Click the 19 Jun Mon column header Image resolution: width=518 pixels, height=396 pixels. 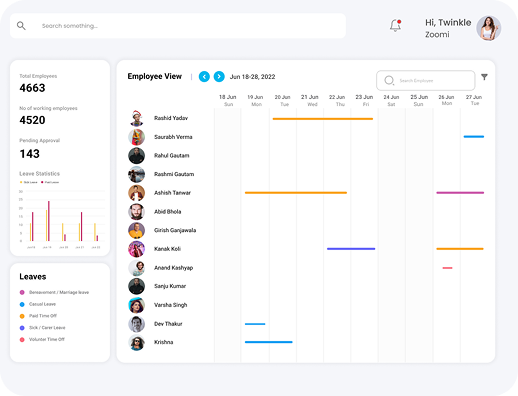coord(255,100)
